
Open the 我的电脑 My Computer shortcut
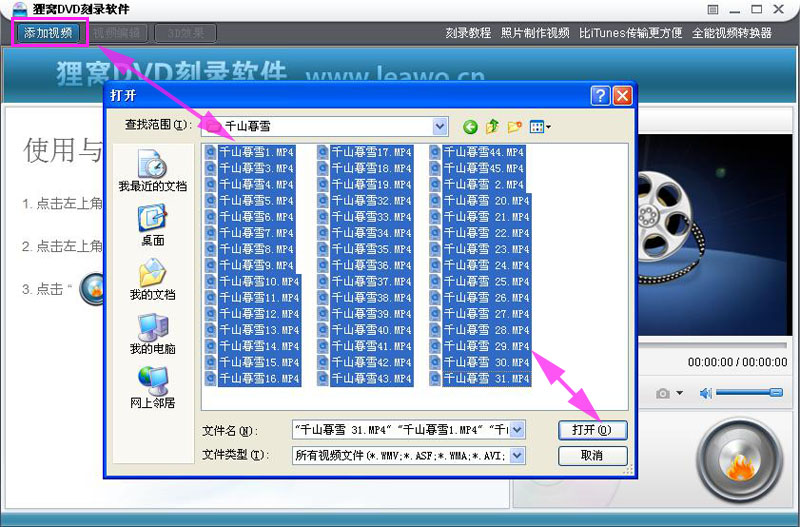point(153,334)
